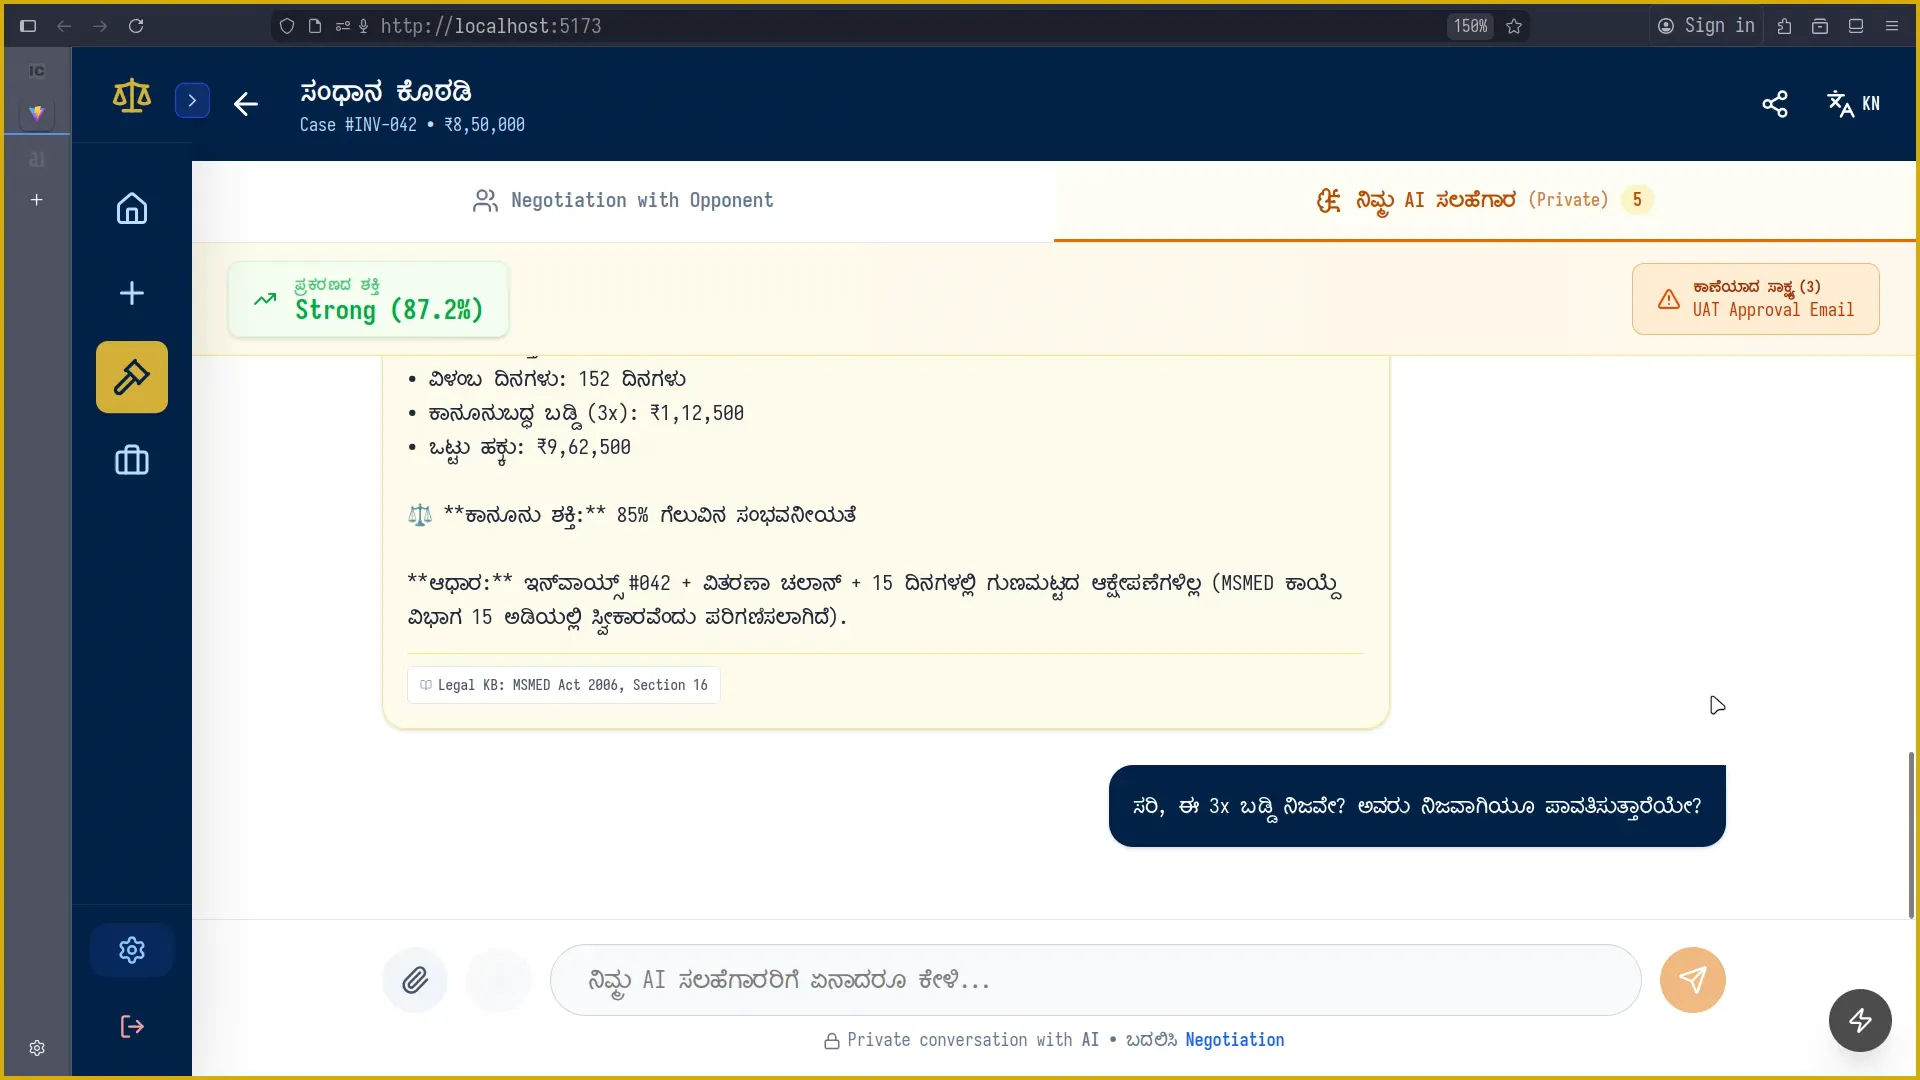Open the briefcase cases icon in the sidebar
The image size is (1920, 1080).
[131, 460]
